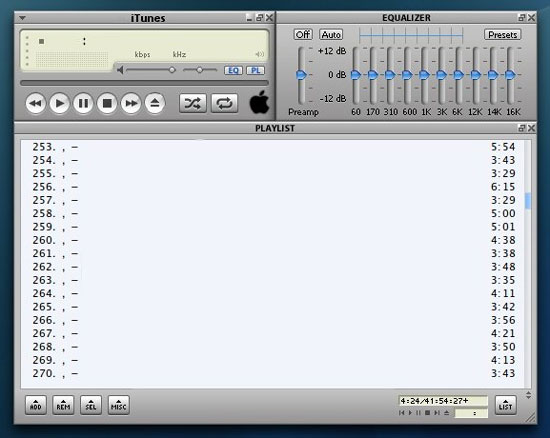The height and width of the screenshot is (438, 550).
Task: Click the main display time readout
Action: point(84,41)
